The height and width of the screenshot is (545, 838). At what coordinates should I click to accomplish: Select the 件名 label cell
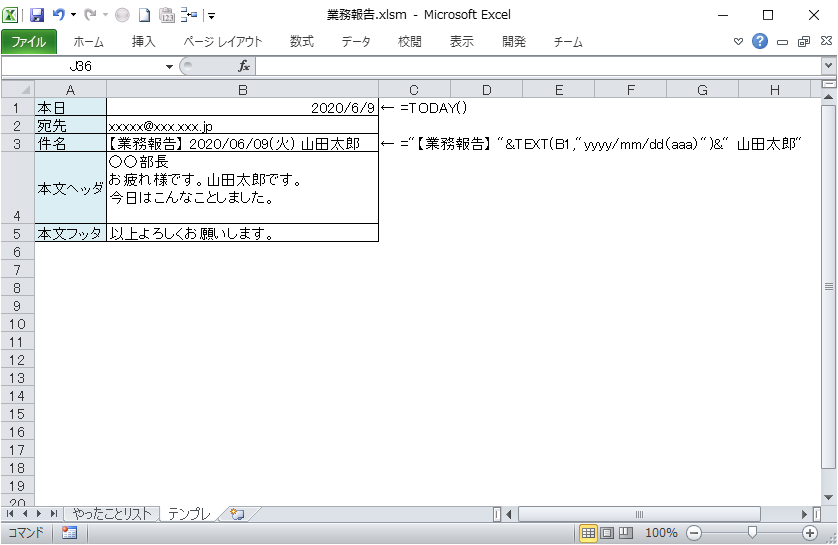tap(71, 143)
